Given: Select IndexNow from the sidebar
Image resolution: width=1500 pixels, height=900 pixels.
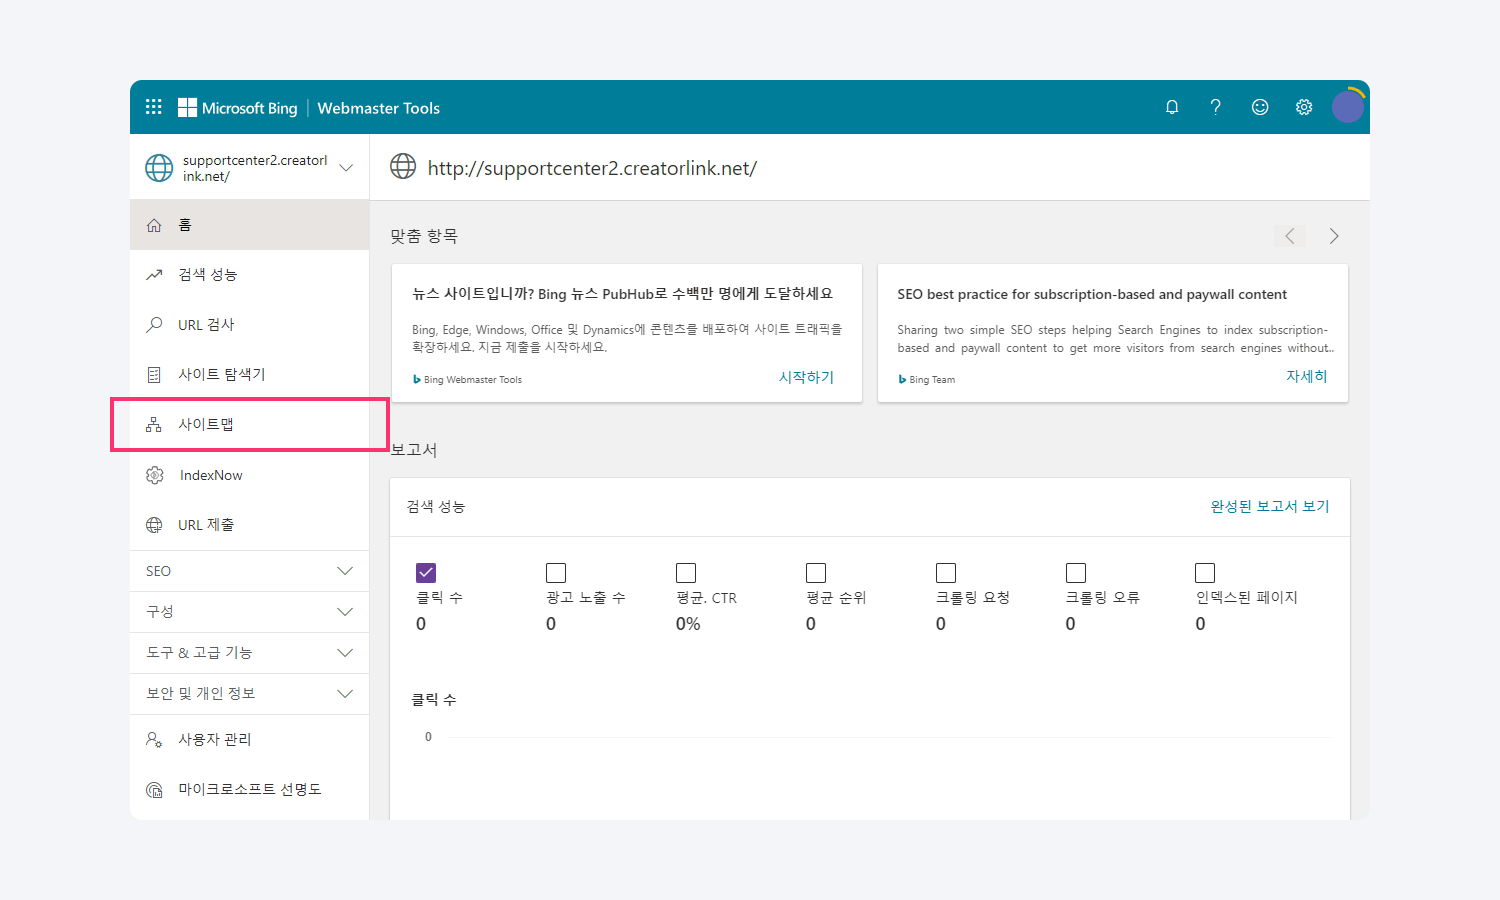Looking at the screenshot, I should point(211,475).
